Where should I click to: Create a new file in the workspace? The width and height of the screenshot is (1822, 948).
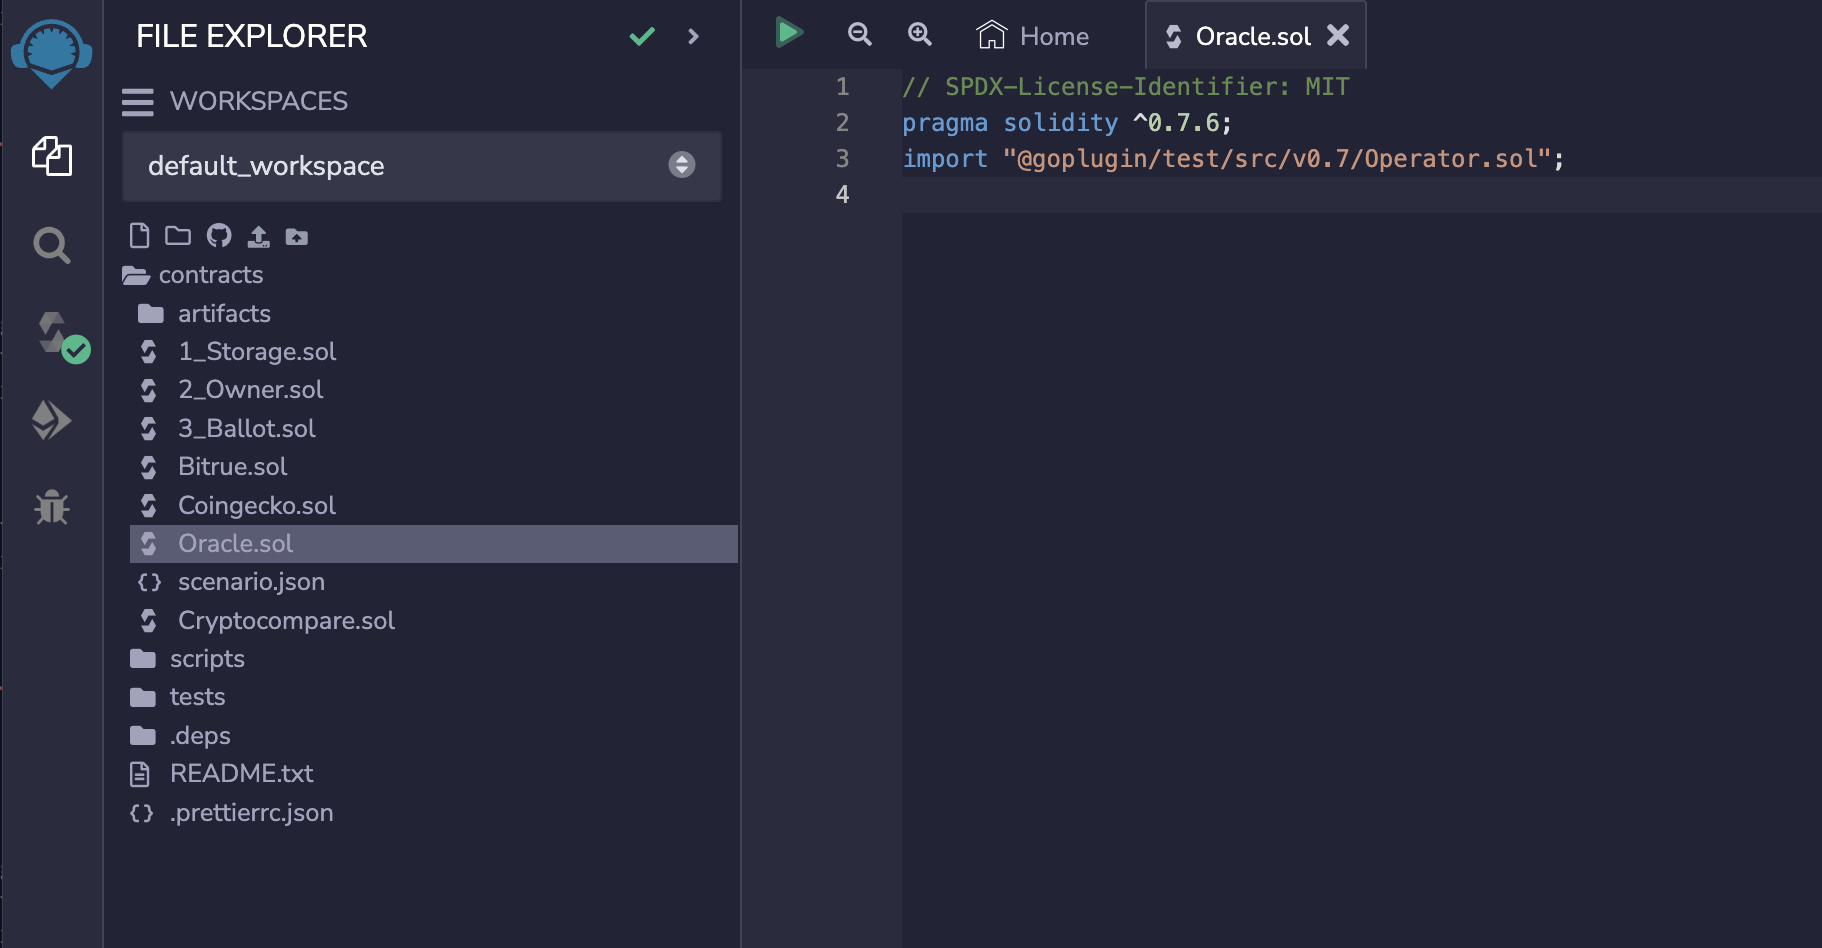tap(139, 236)
